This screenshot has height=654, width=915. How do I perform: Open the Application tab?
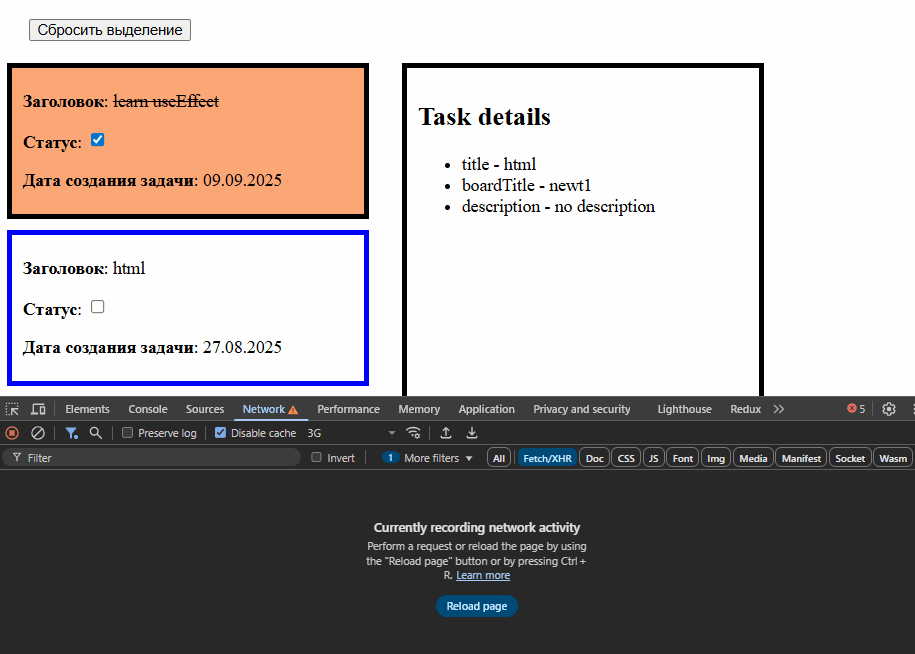click(x=486, y=409)
